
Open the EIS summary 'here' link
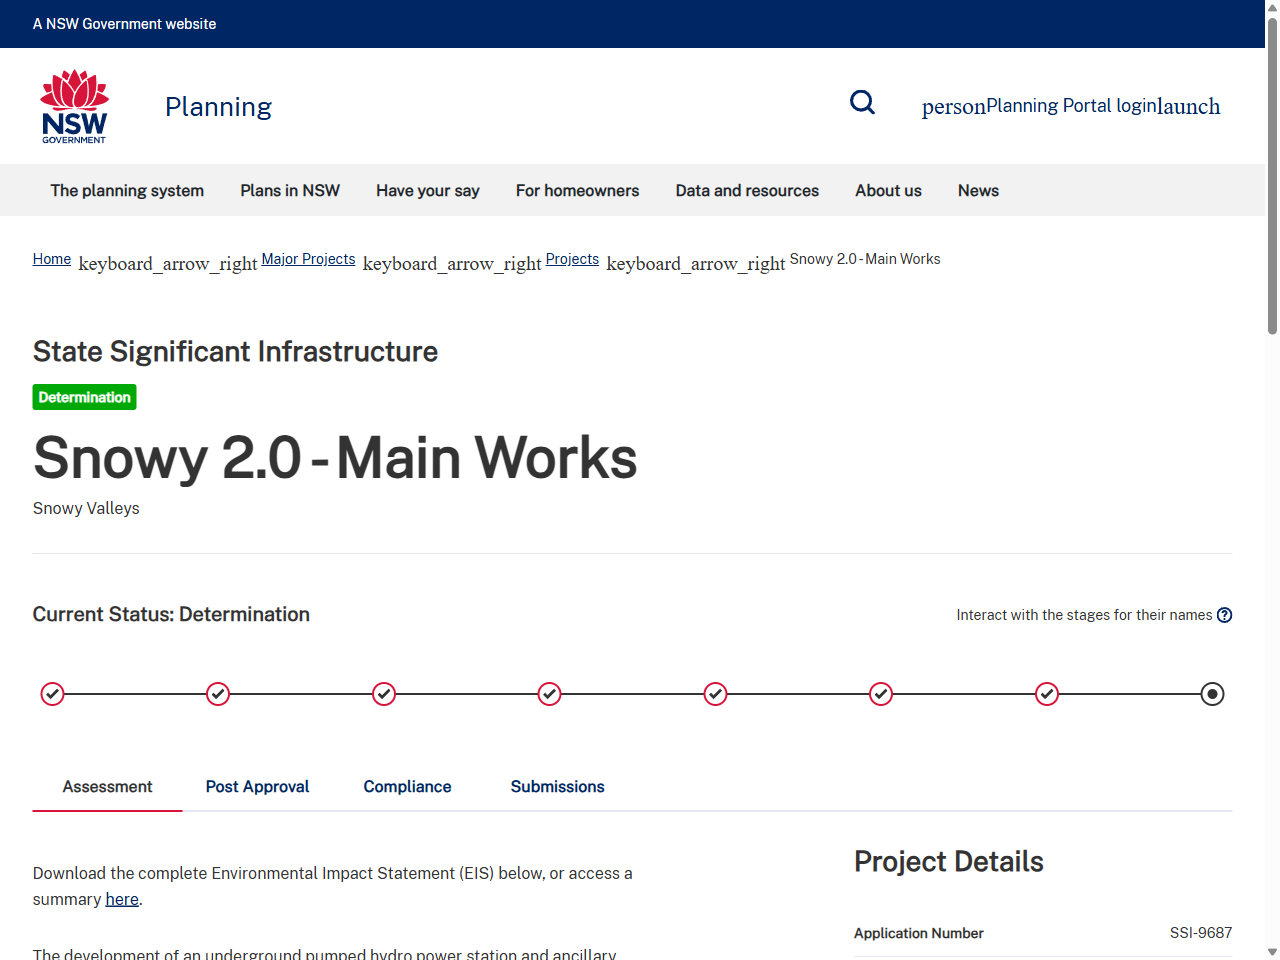(122, 899)
